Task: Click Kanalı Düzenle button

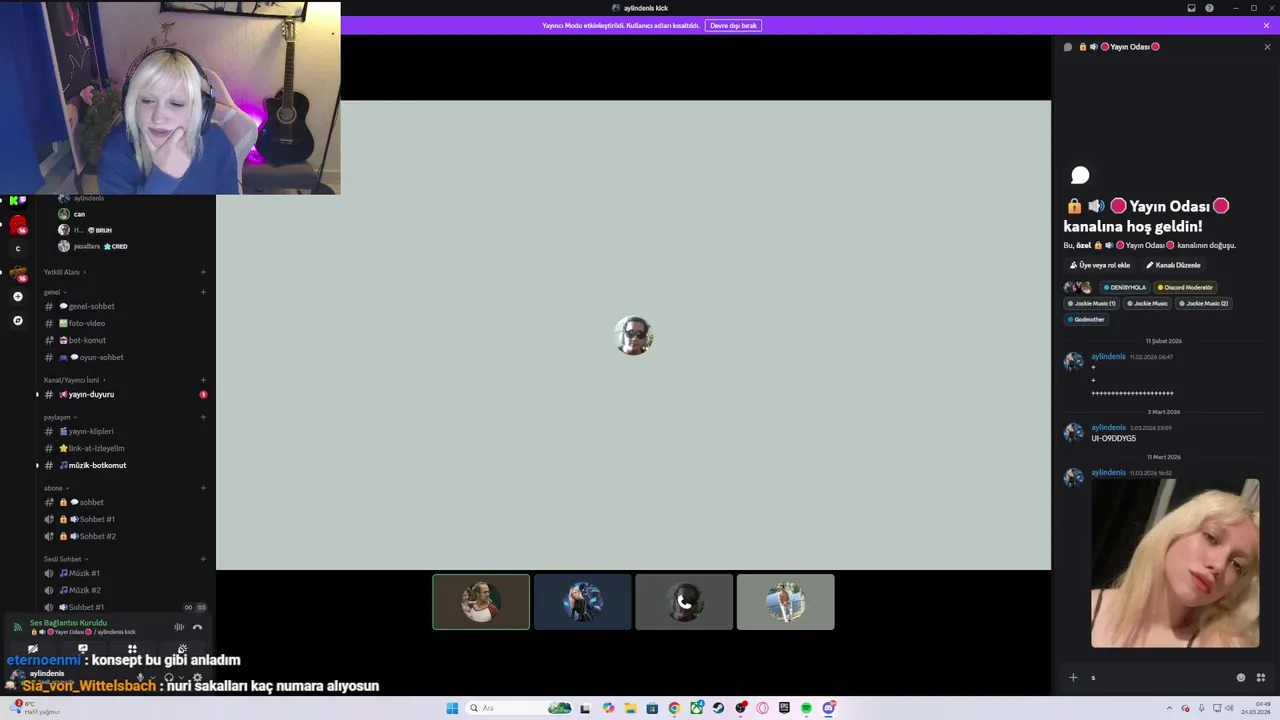Action: coord(1173,265)
